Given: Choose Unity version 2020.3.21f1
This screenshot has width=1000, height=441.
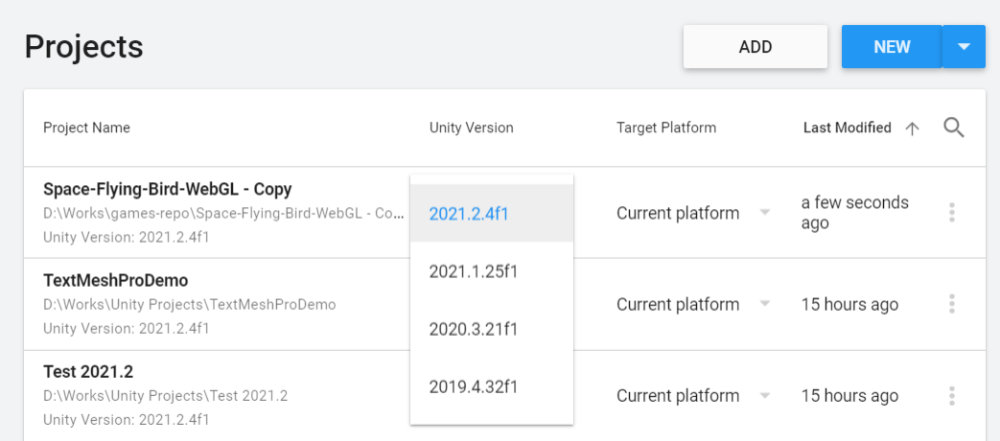Looking at the screenshot, I should pyautogui.click(x=473, y=329).
